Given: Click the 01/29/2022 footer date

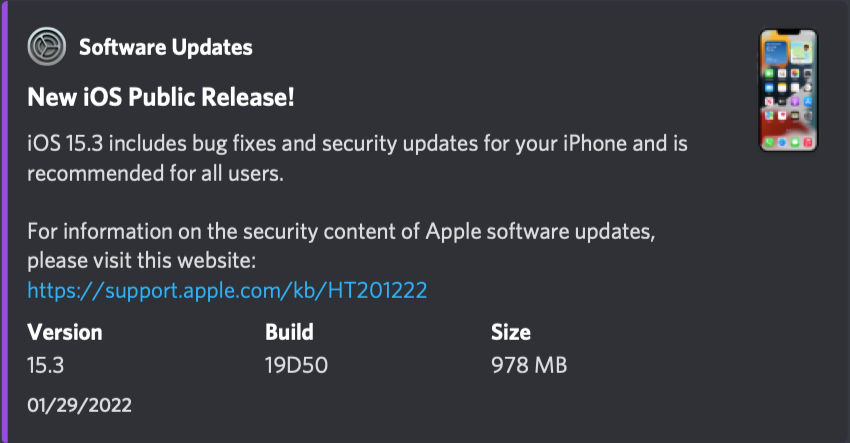Looking at the screenshot, I should click(80, 406).
